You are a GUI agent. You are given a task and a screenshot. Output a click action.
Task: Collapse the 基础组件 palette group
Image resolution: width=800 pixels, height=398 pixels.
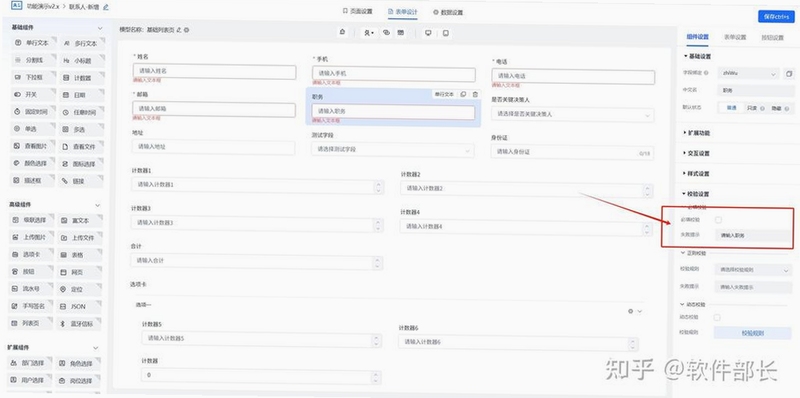pos(99,28)
